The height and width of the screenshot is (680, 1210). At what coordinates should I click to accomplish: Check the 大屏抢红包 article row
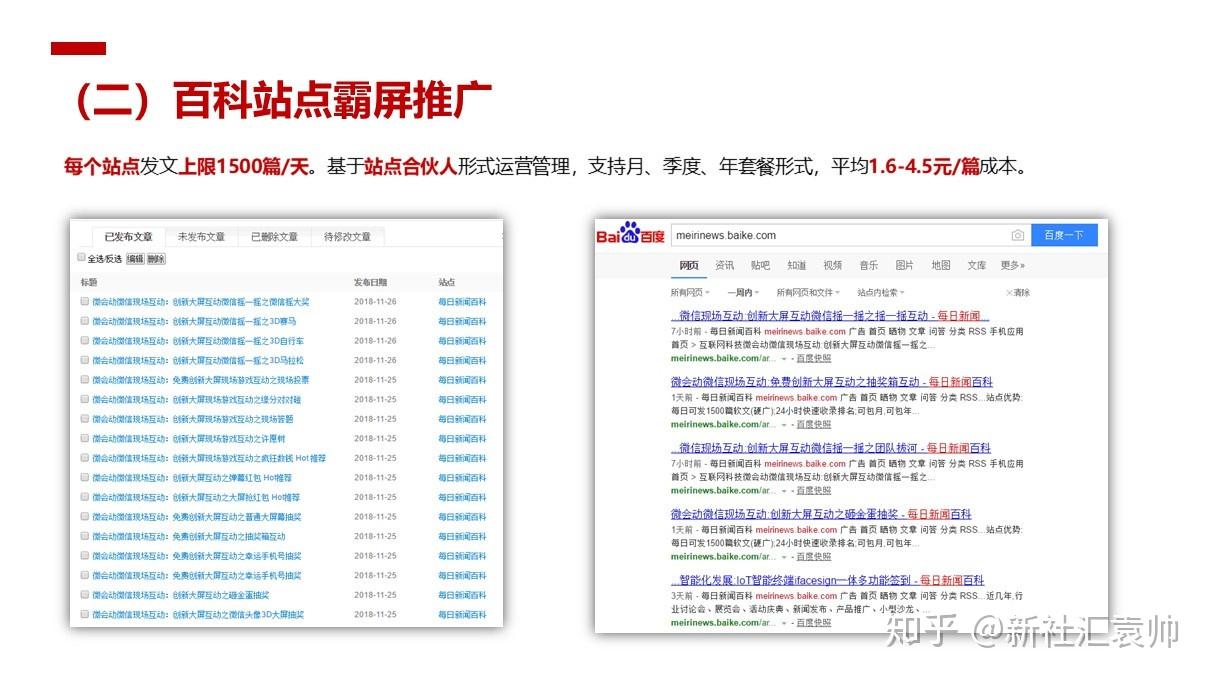pyautogui.click(x=85, y=497)
